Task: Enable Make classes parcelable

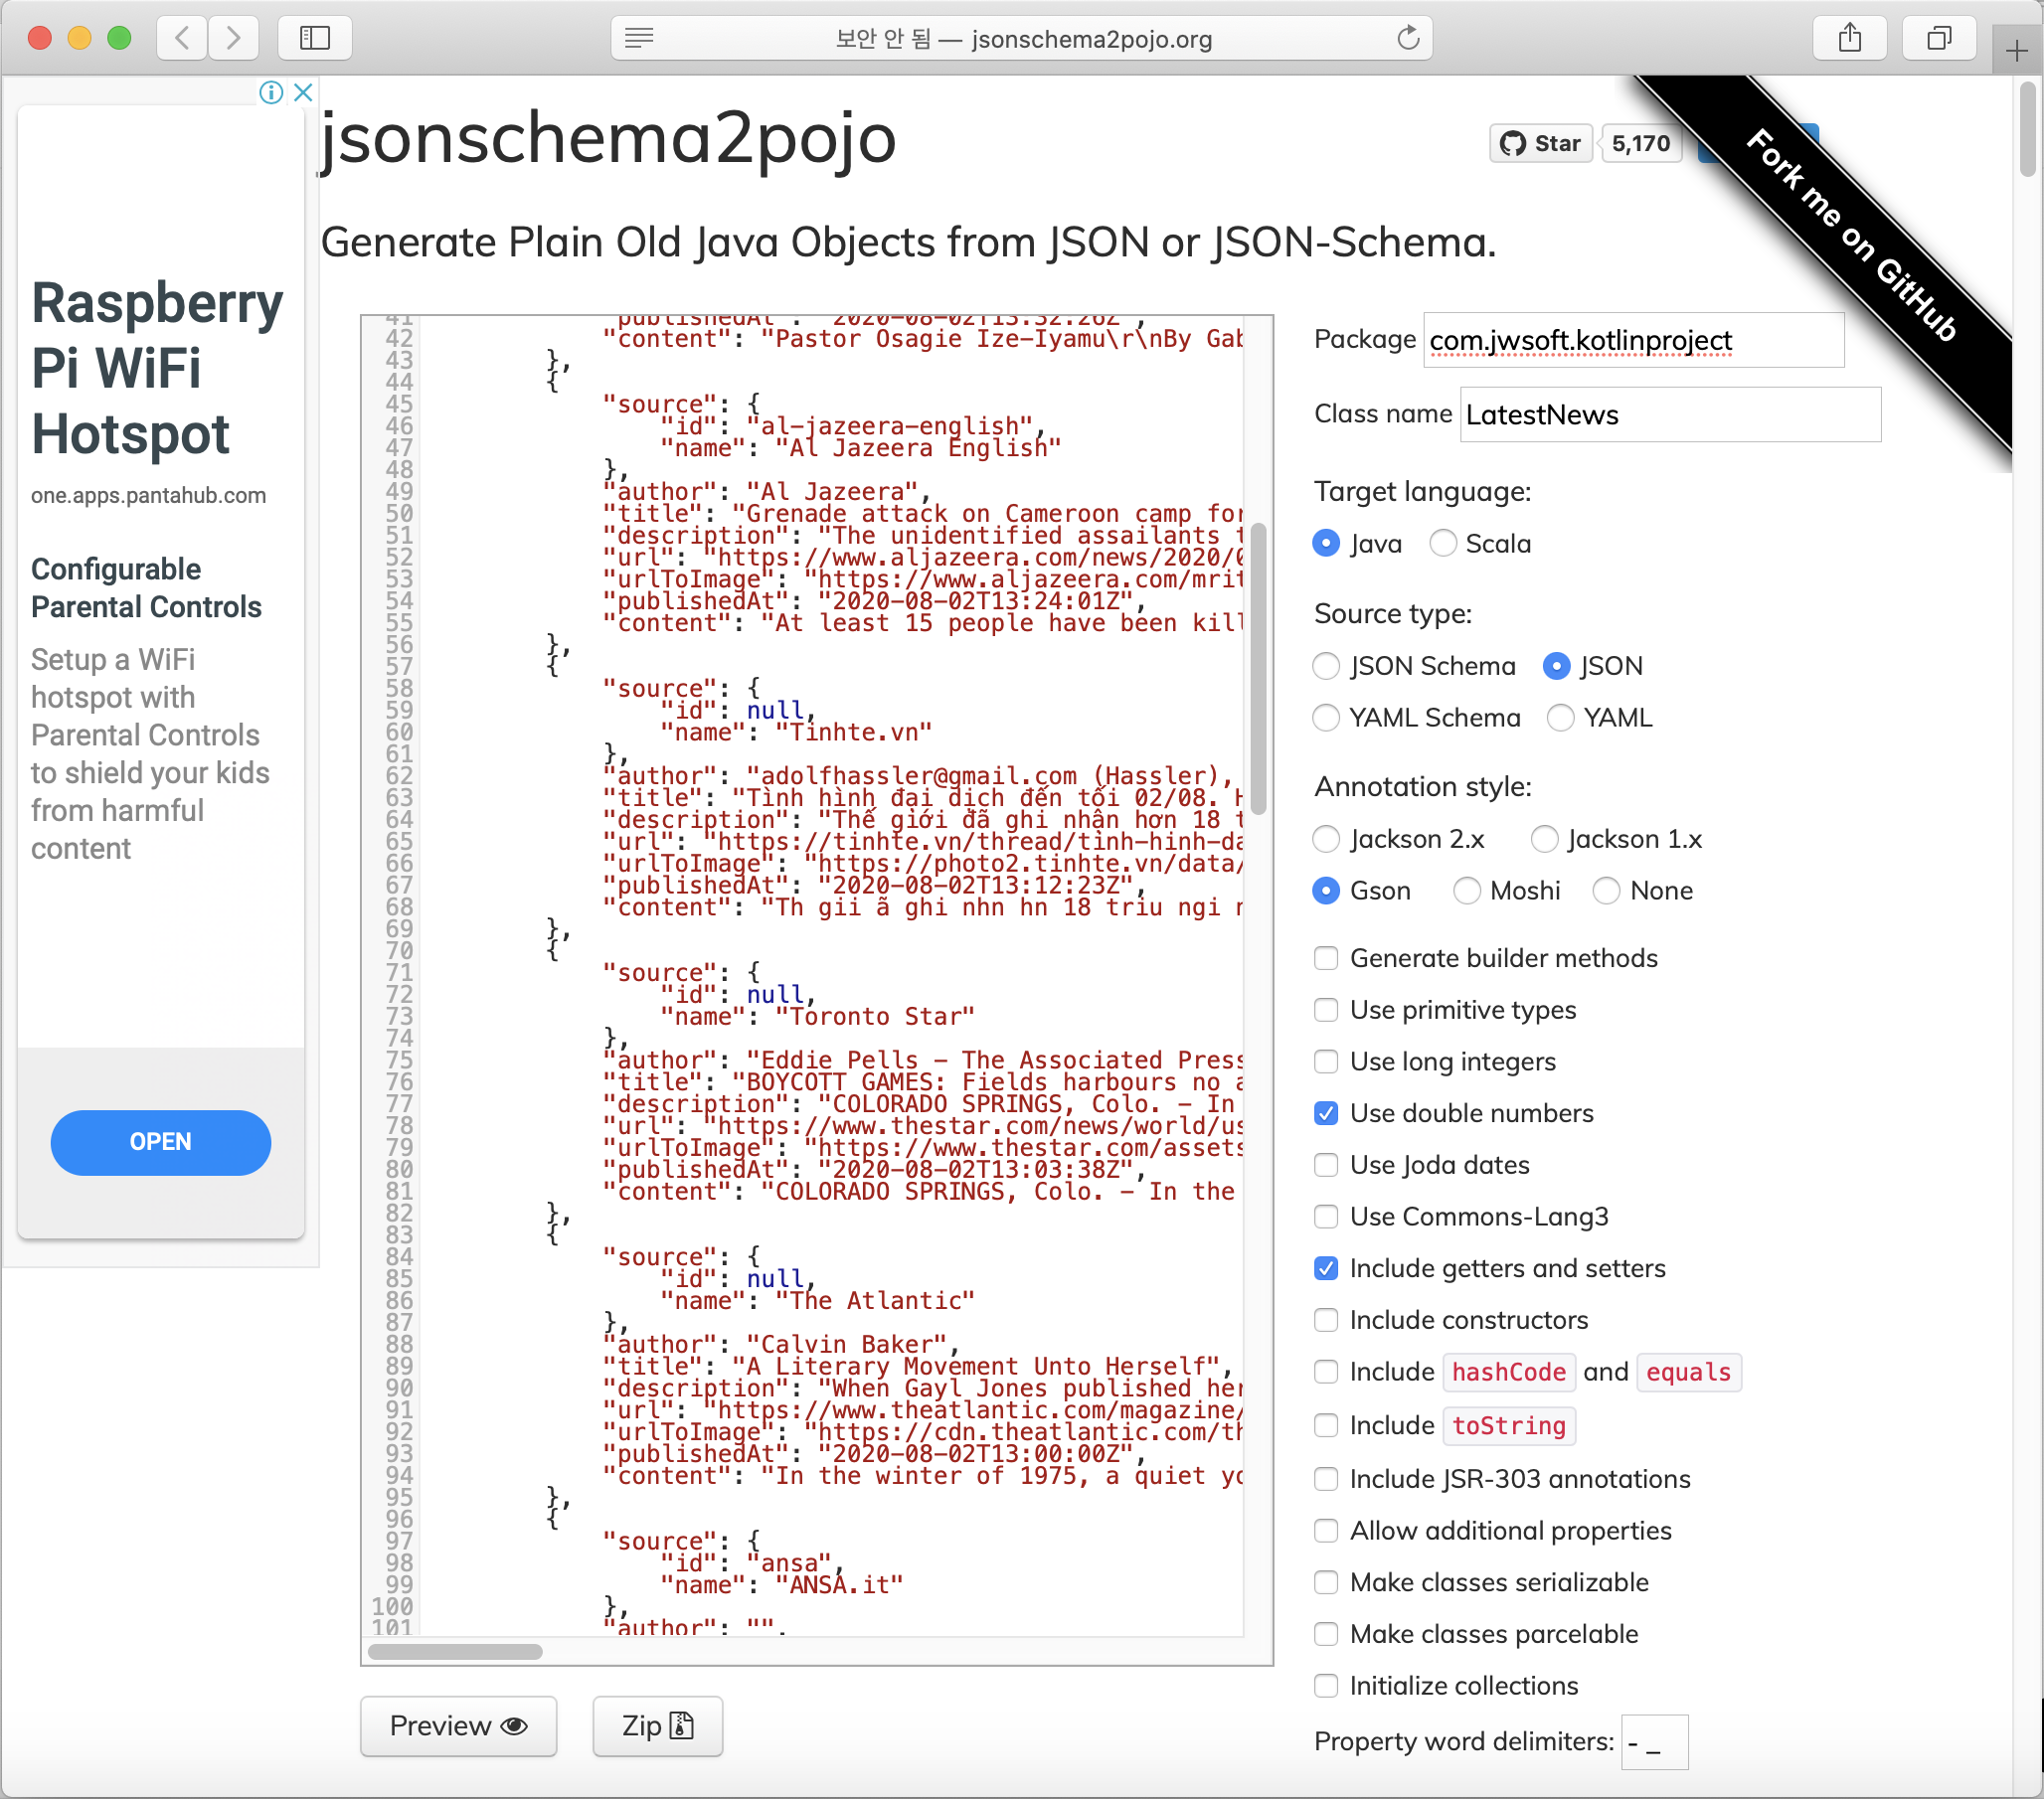Action: pos(1326,1634)
